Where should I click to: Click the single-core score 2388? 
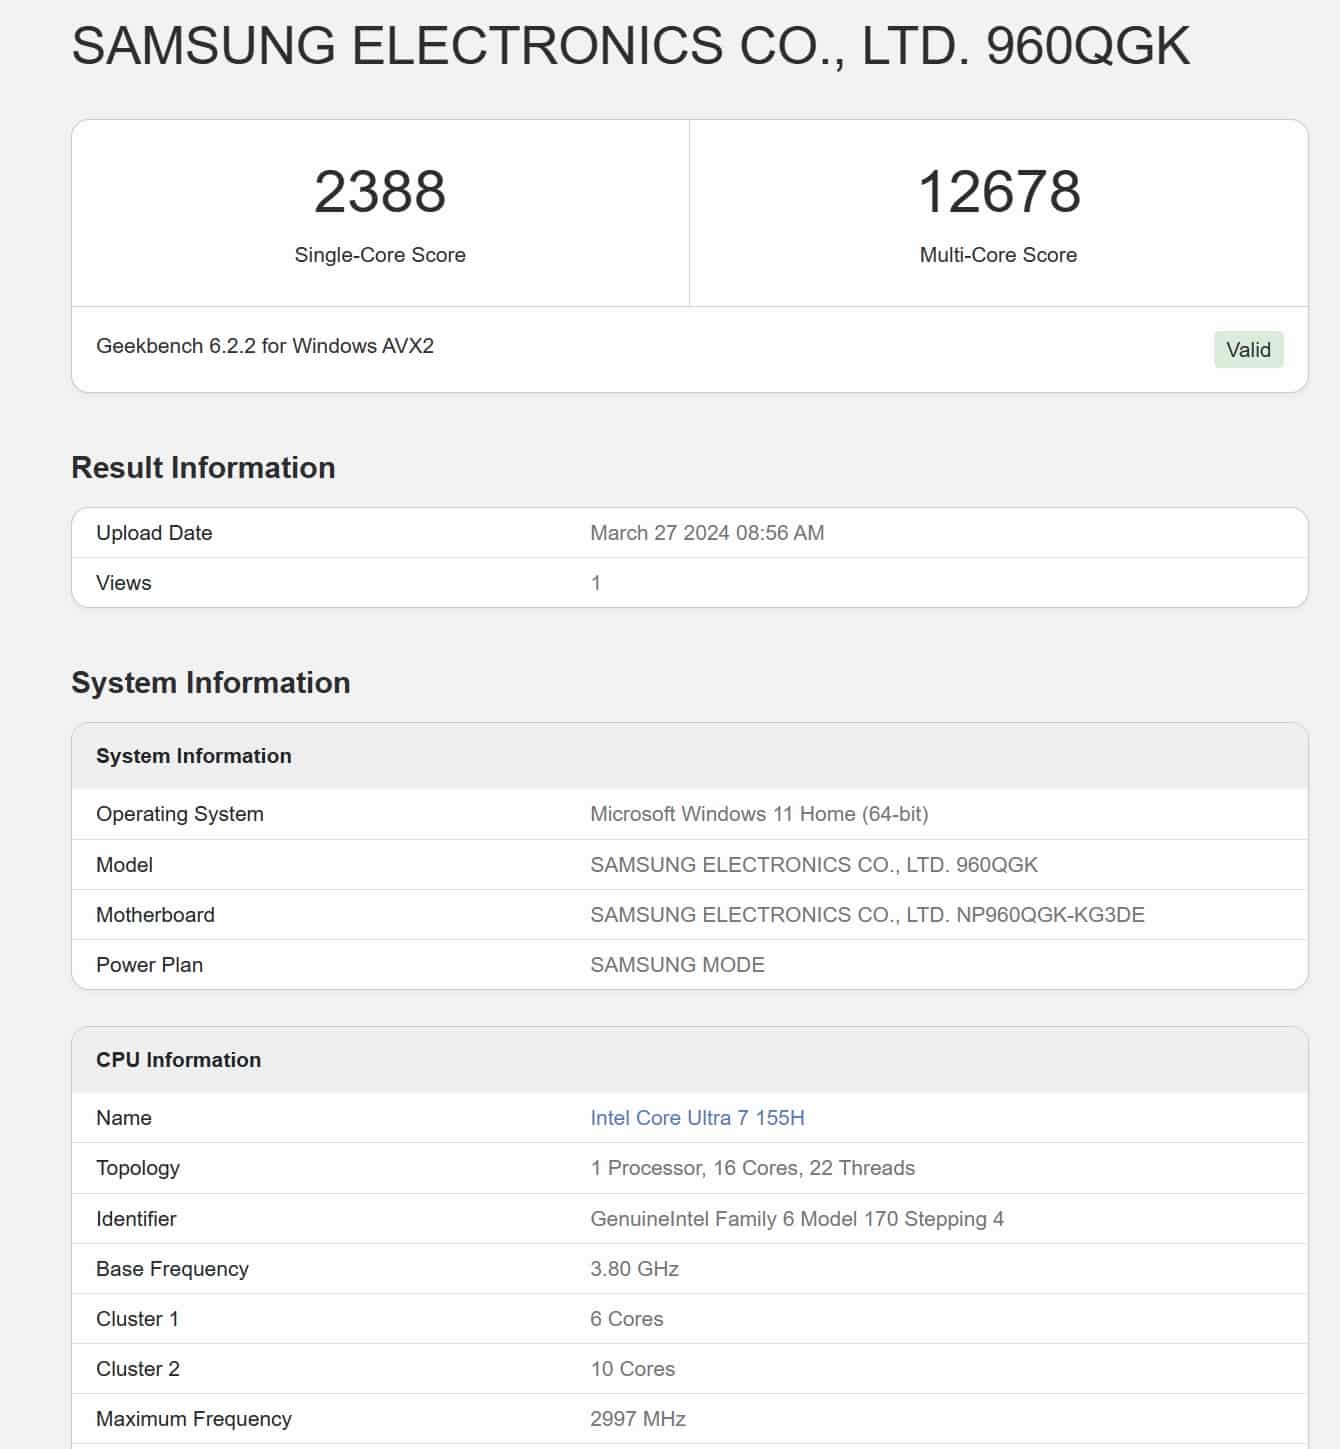pyautogui.click(x=380, y=191)
